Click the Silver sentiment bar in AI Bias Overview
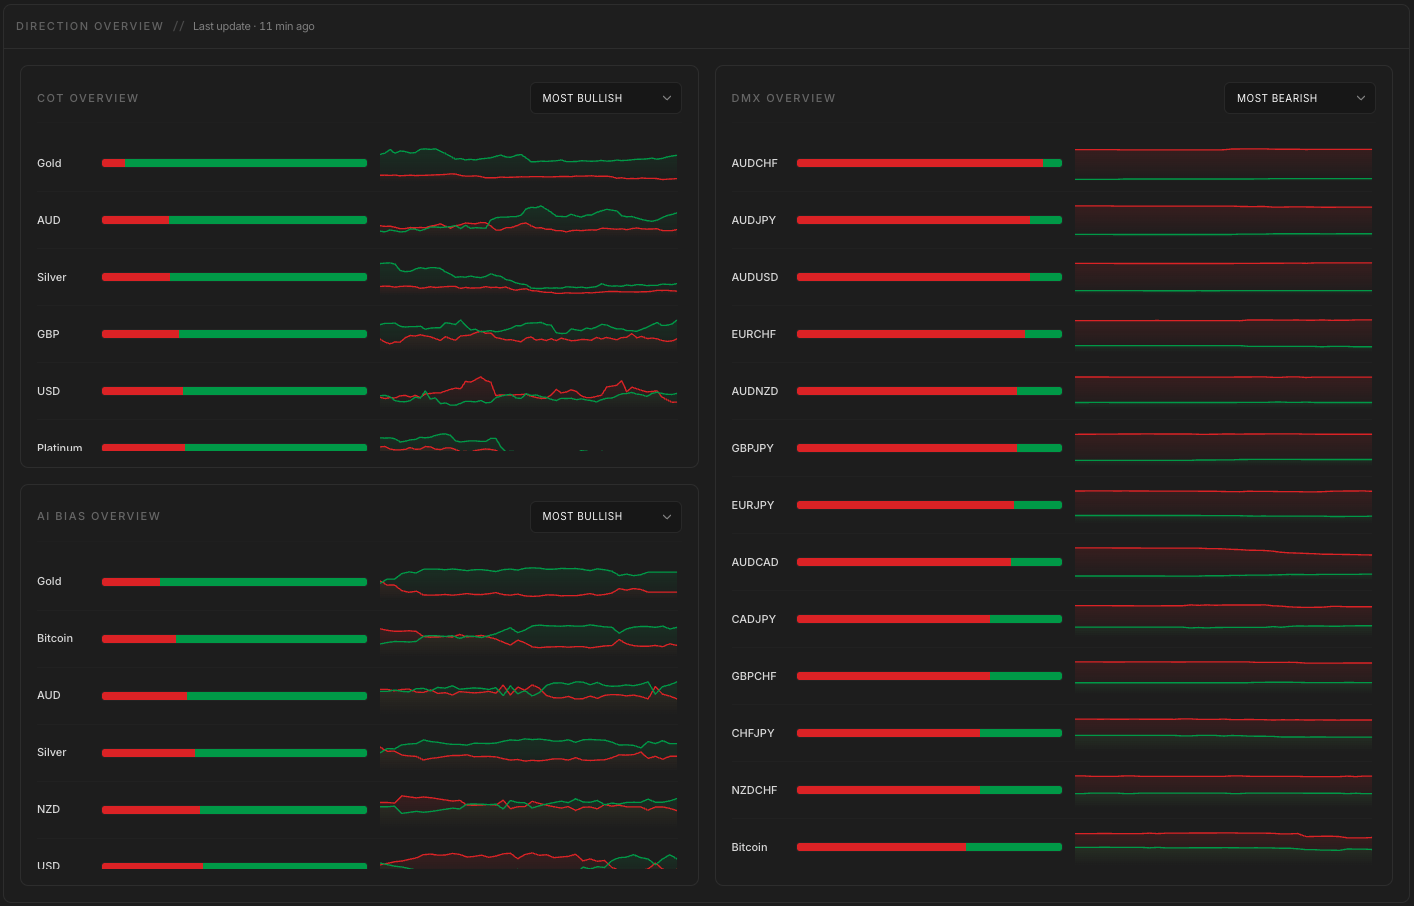The width and height of the screenshot is (1414, 906). [x=234, y=752]
